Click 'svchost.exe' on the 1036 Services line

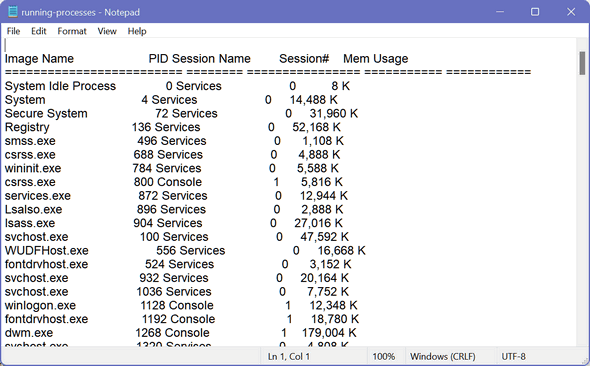pos(36,292)
